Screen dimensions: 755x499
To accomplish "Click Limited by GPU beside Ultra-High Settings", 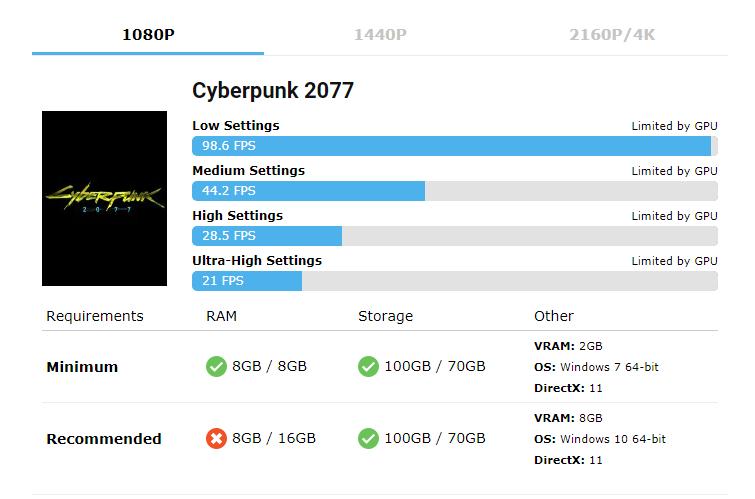I will click(675, 261).
